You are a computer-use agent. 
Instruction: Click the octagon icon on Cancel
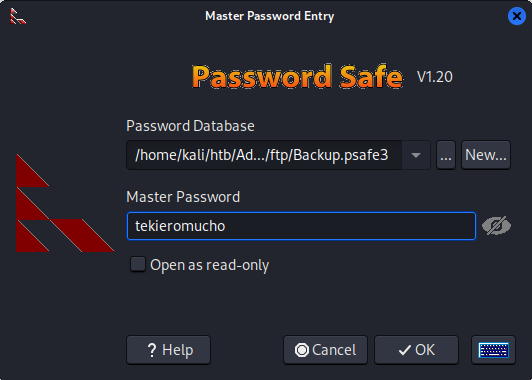click(302, 350)
